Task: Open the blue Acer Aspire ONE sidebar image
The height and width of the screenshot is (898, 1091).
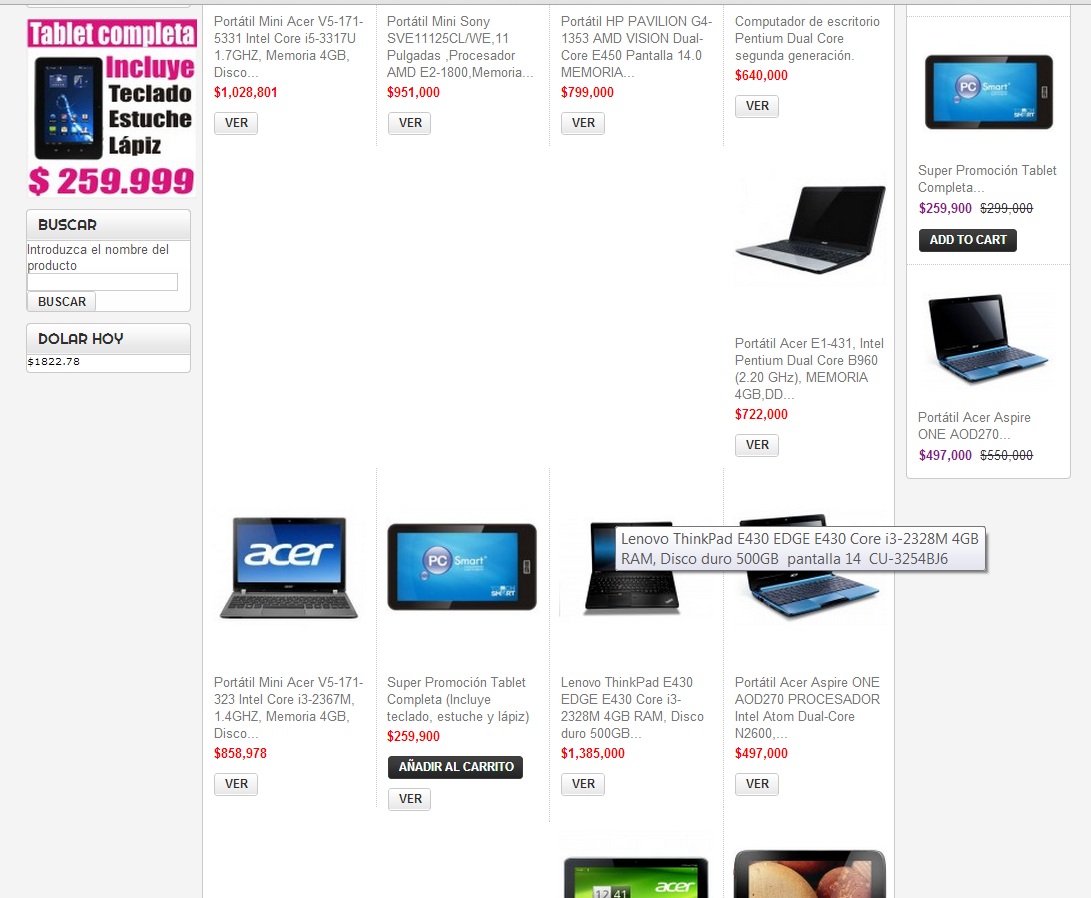Action: 989,339
